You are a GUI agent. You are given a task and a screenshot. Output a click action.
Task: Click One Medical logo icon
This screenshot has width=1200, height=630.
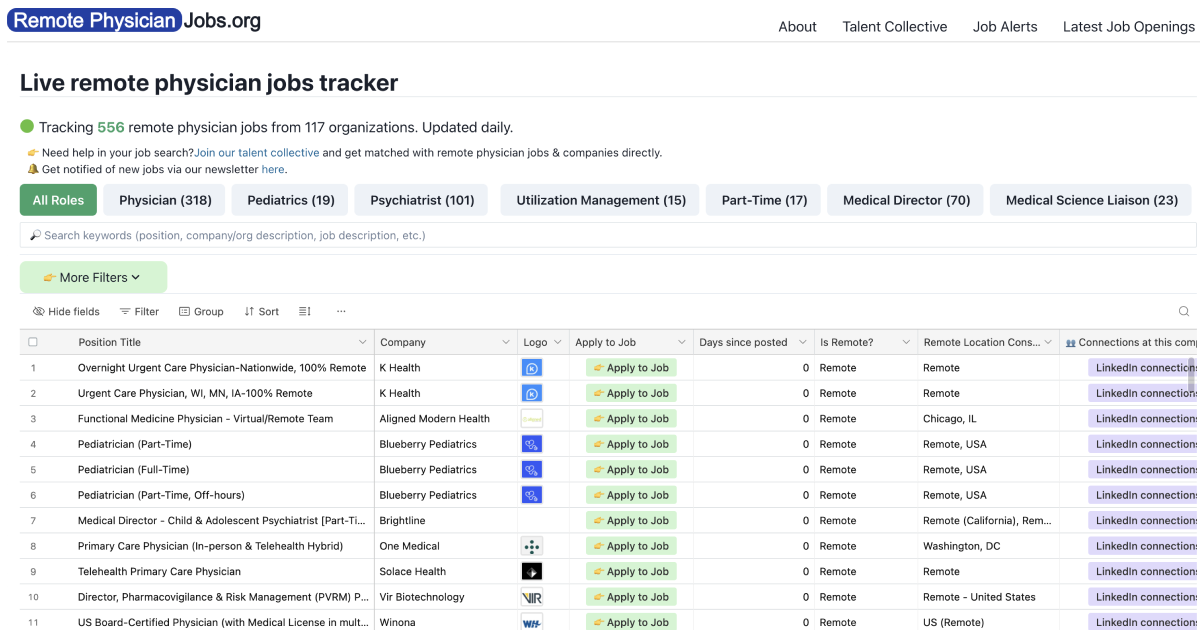tap(532, 546)
